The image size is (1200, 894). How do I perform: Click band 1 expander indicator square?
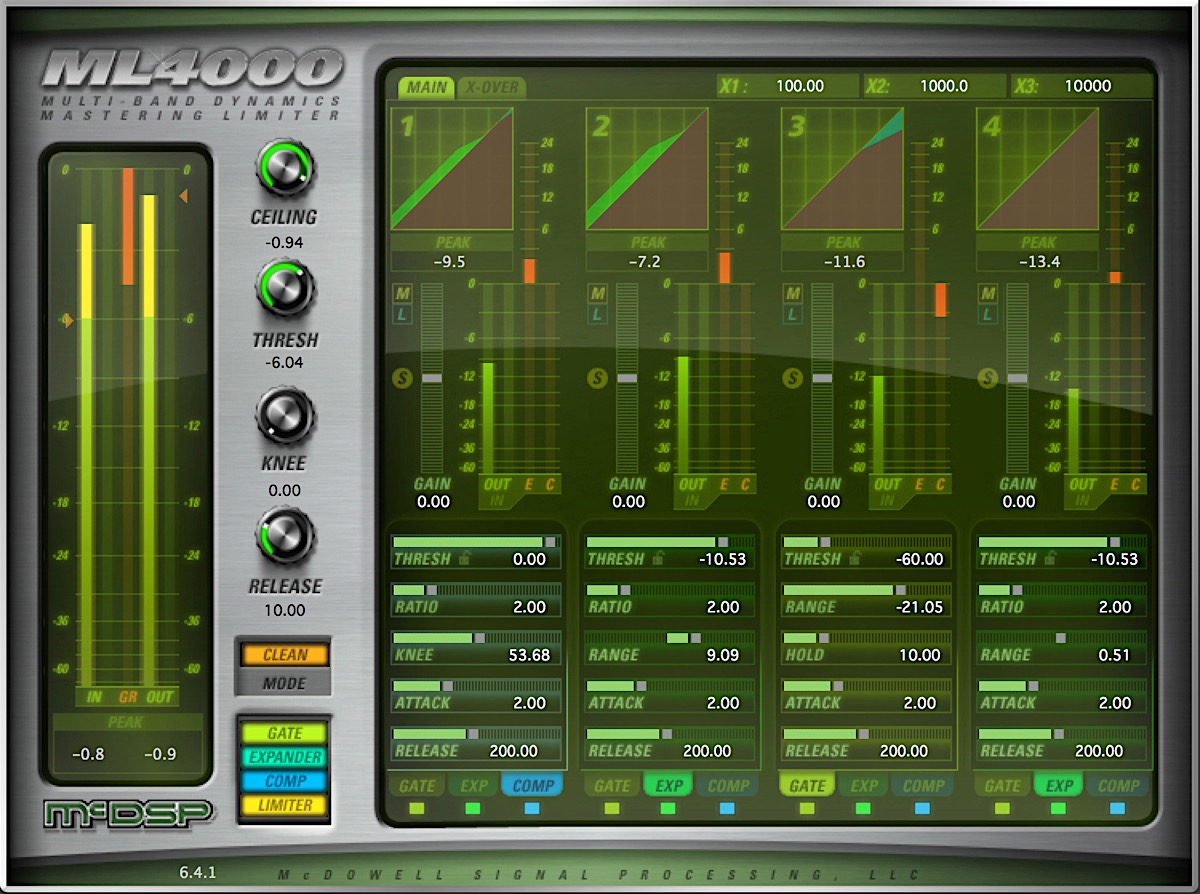473,808
